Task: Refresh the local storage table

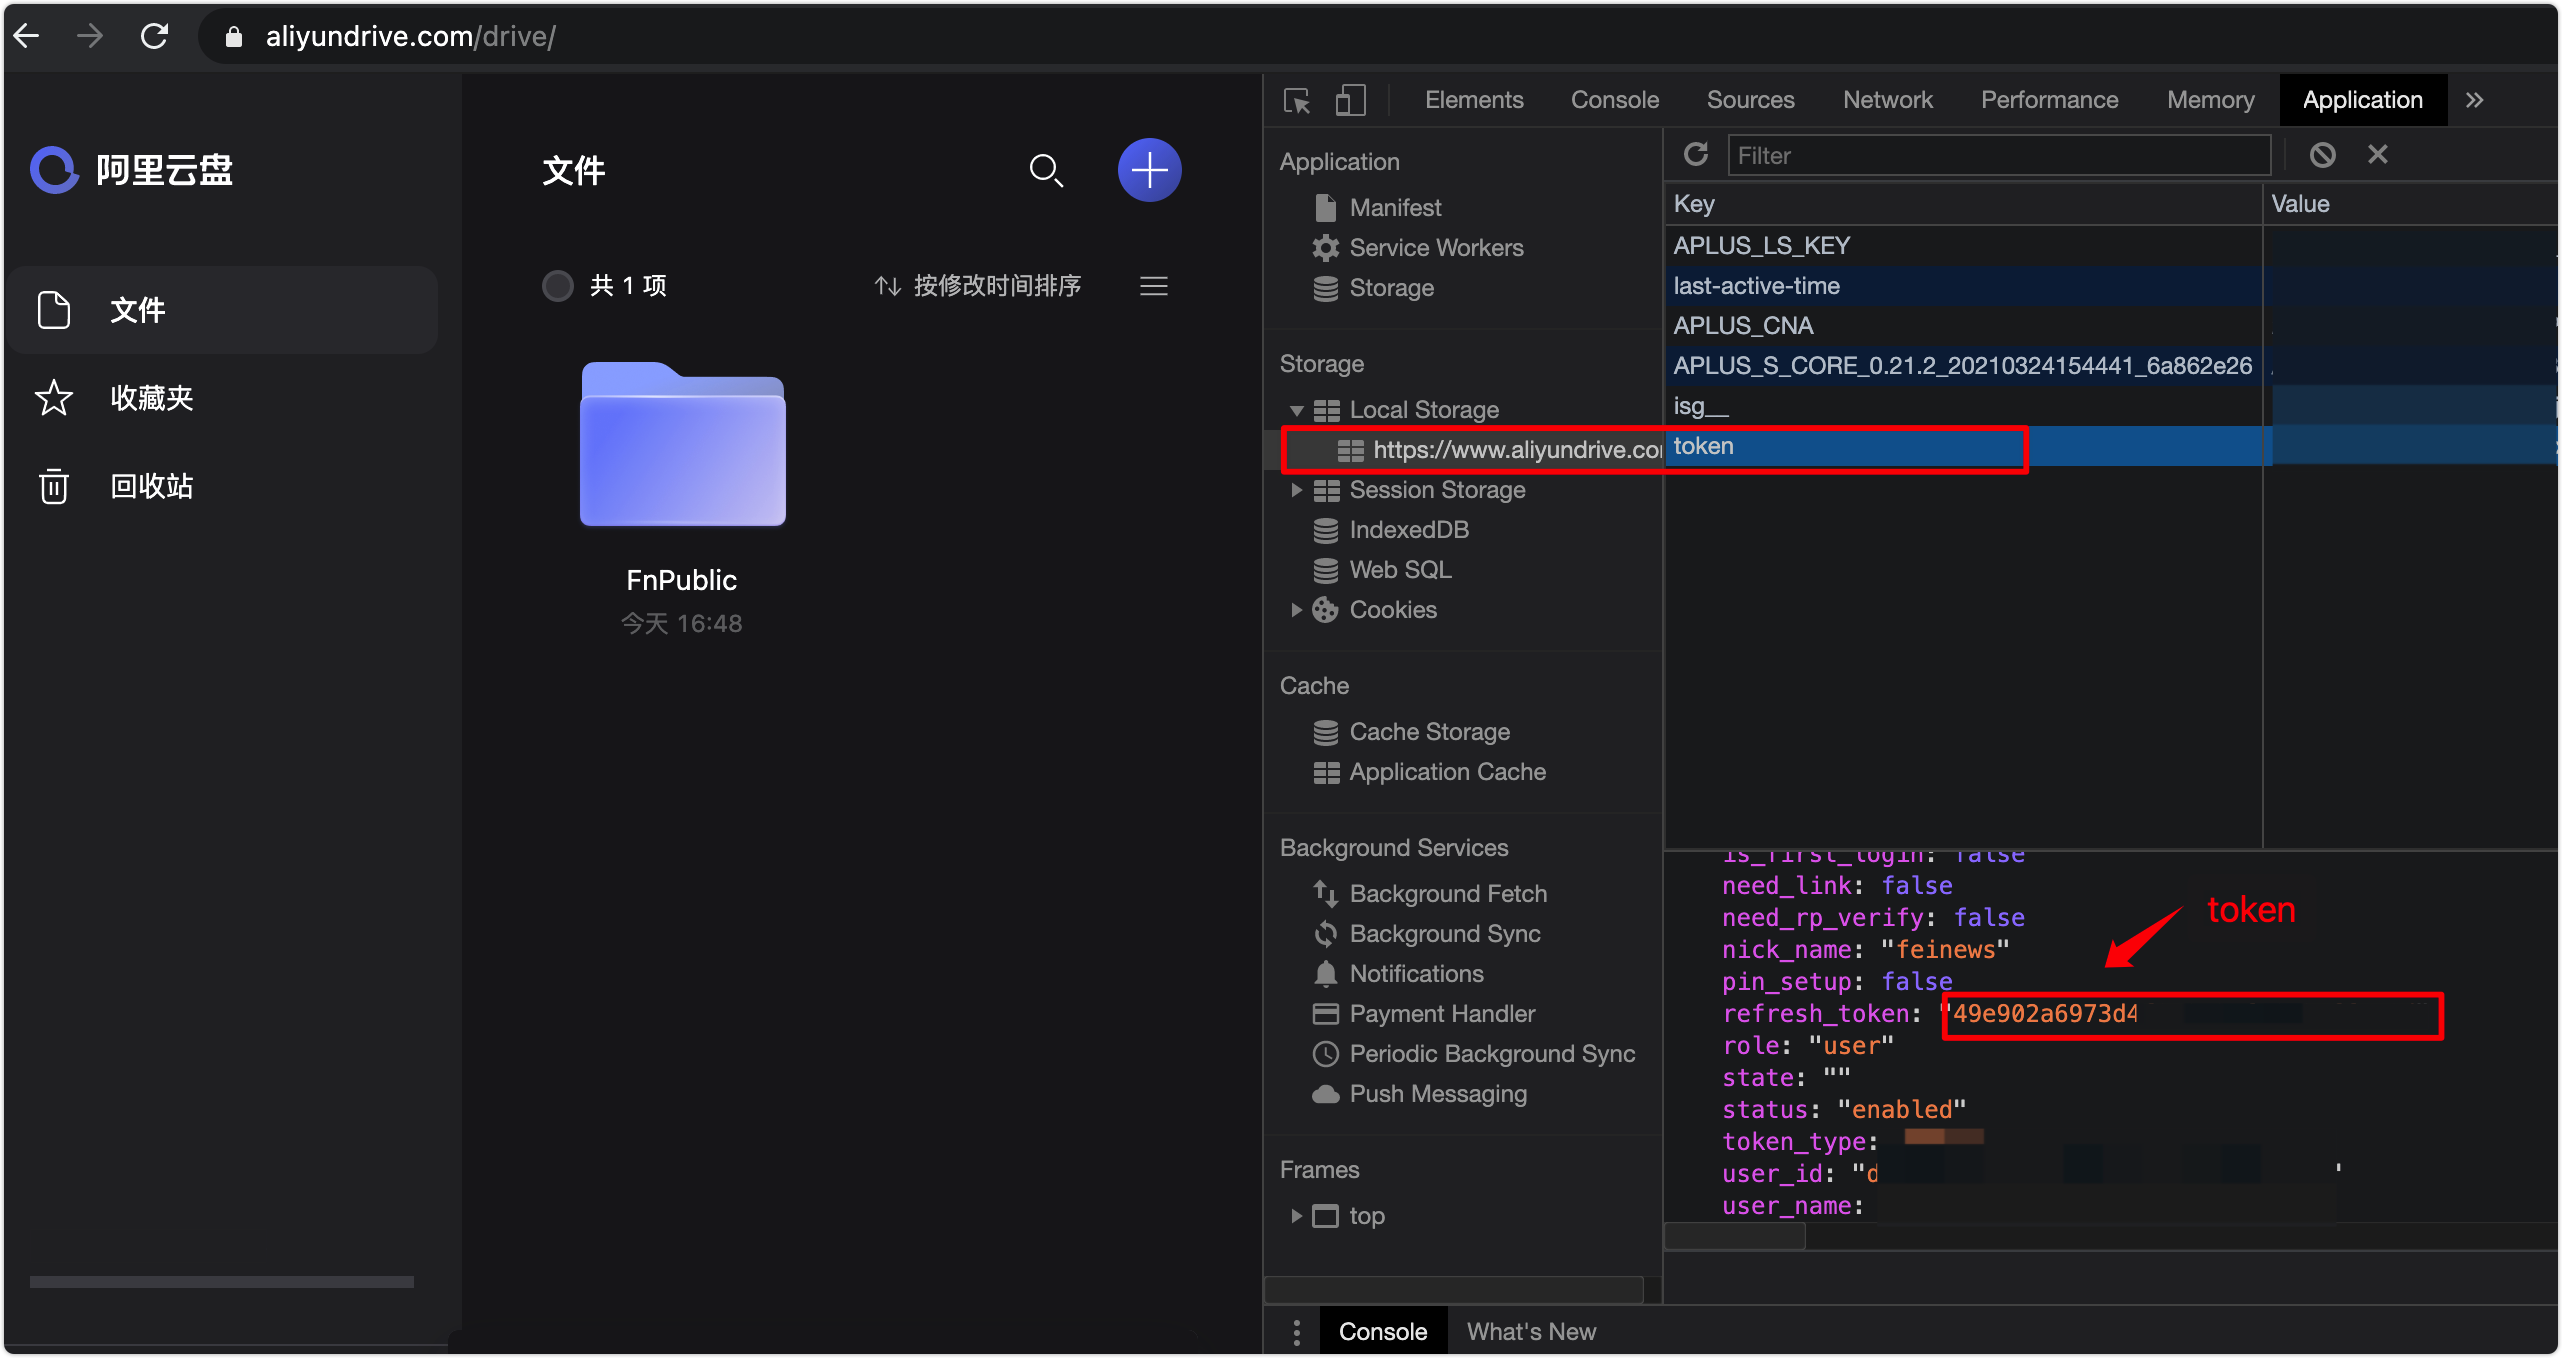Action: (x=1696, y=154)
